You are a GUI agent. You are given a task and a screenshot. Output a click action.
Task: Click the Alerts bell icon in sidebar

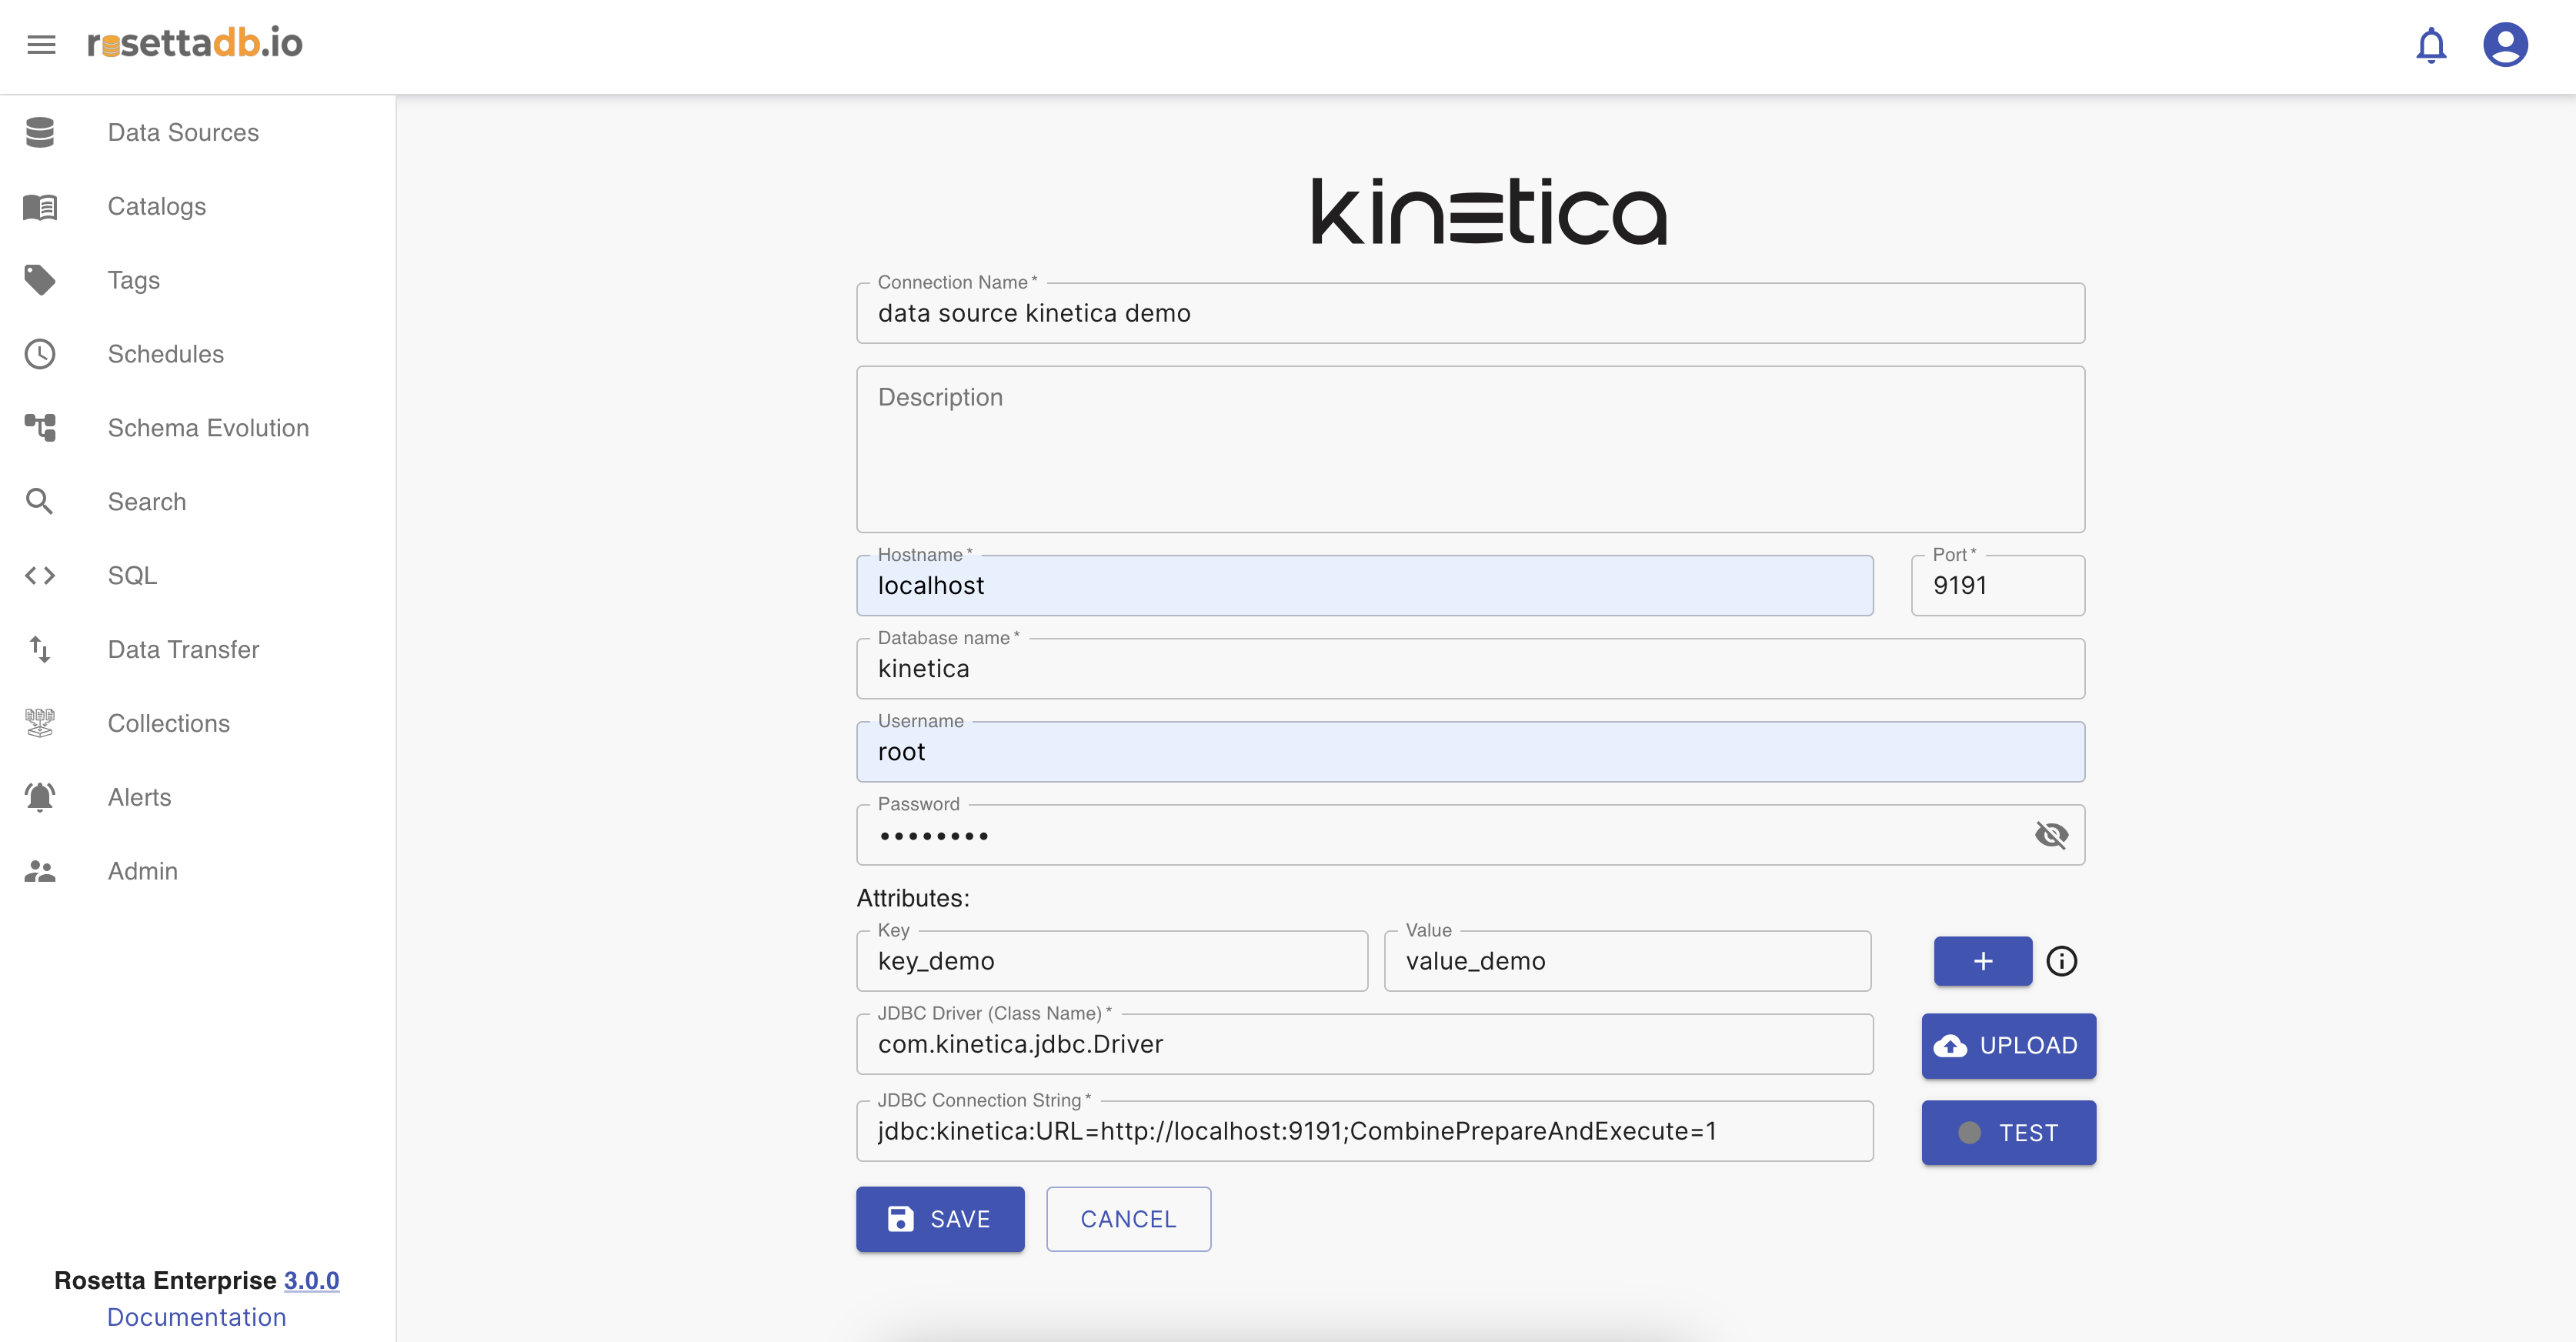40,797
